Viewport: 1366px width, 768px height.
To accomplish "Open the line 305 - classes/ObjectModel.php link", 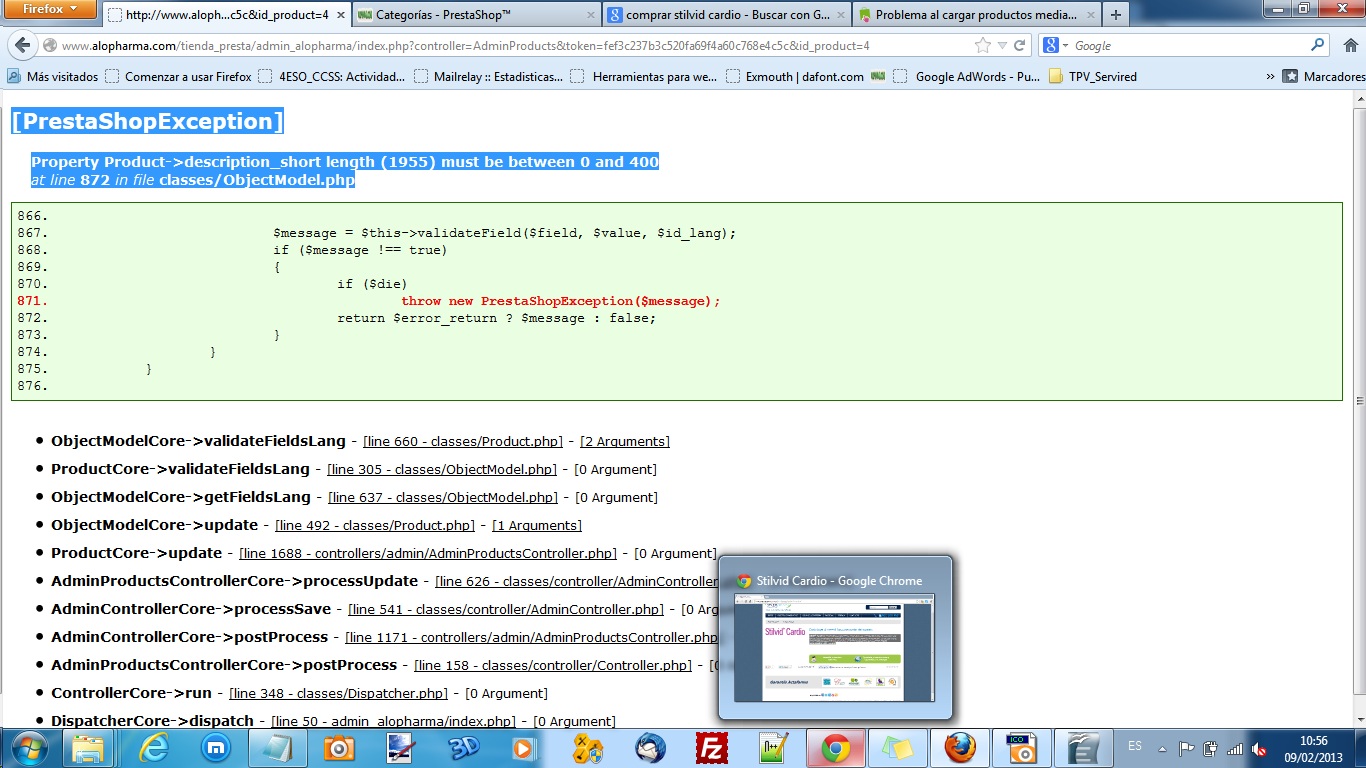I will [x=442, y=469].
